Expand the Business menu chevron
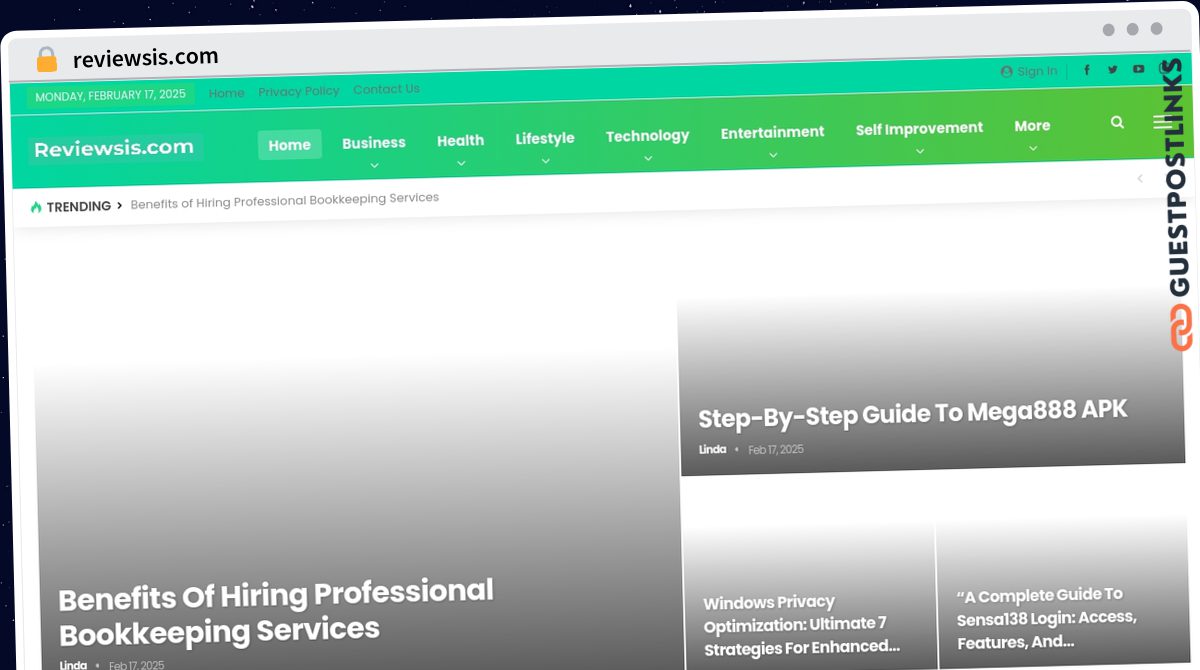Viewport: 1200px width, 670px height. click(x=374, y=165)
